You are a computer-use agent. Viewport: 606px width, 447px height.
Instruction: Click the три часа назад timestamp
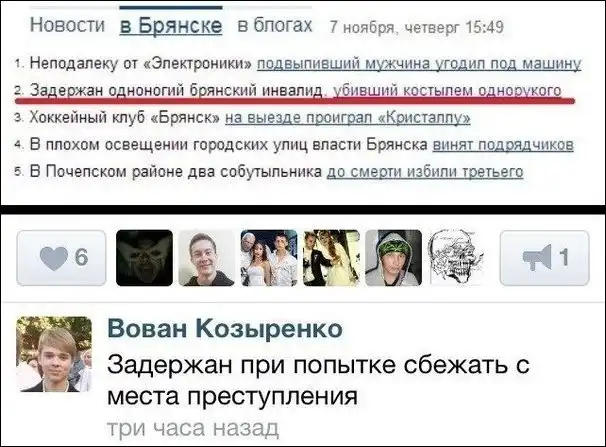pos(193,428)
